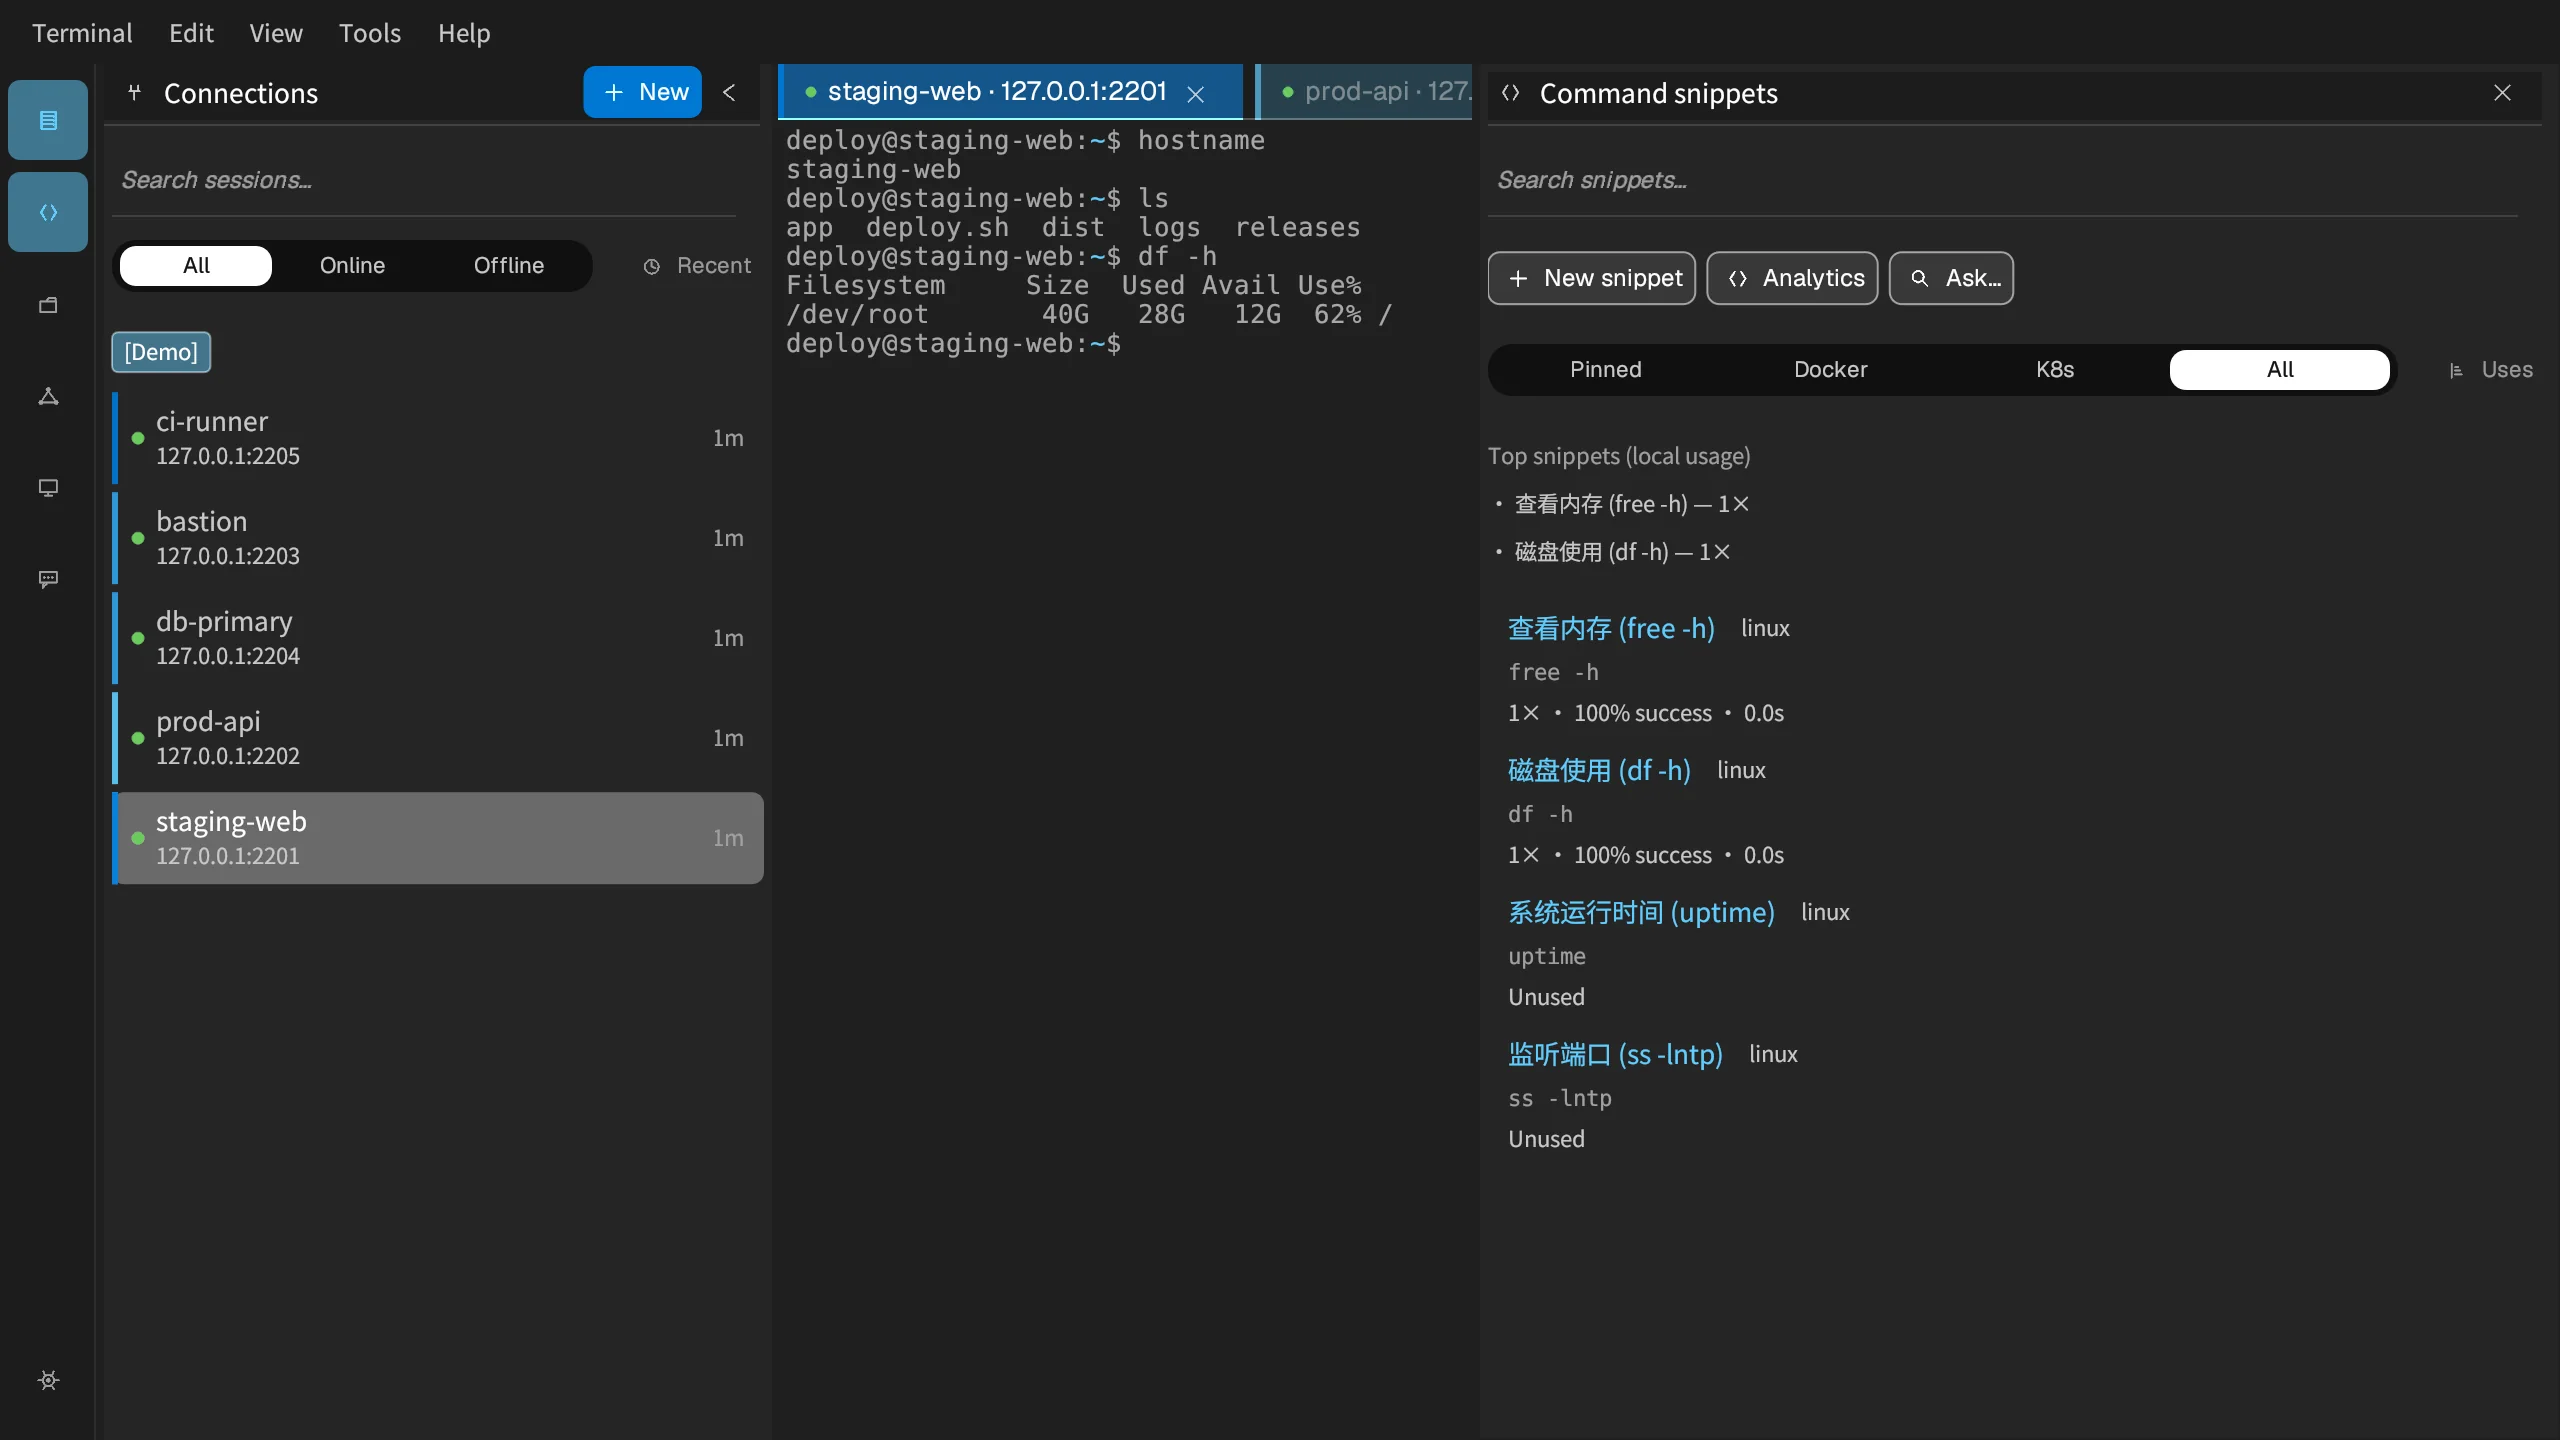Viewport: 2560px width, 1440px height.
Task: Open the Help menu
Action: (464, 33)
